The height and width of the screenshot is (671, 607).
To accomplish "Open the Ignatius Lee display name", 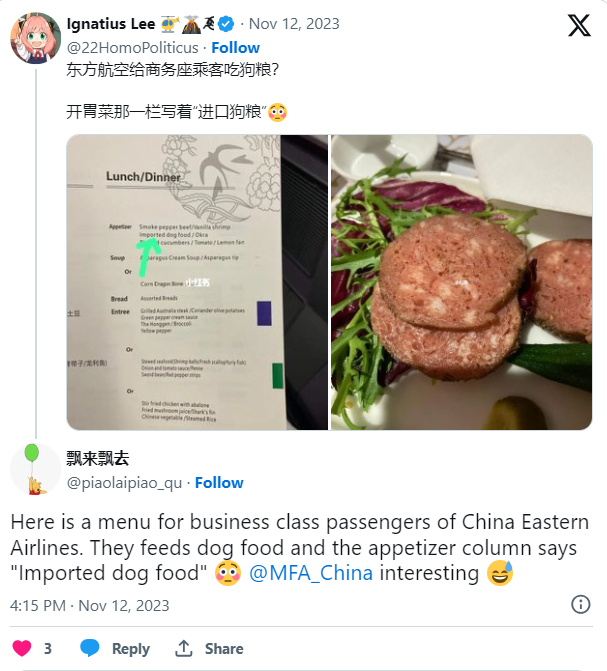I will click(111, 24).
